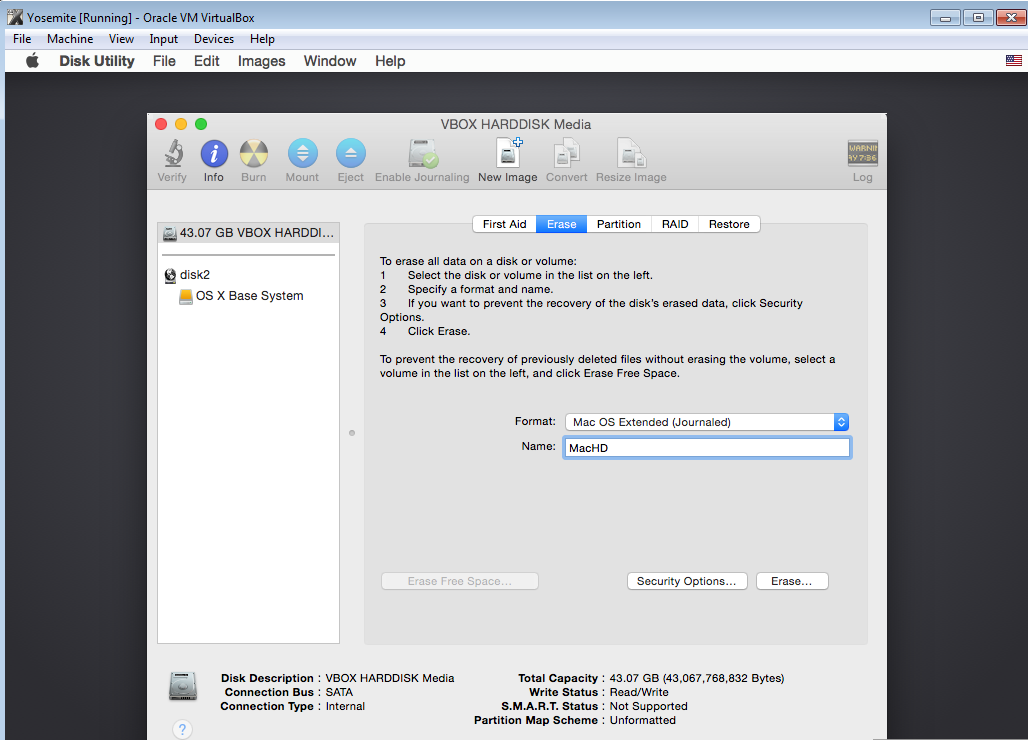This screenshot has width=1028, height=740.
Task: Select the Erase tab
Action: (561, 224)
